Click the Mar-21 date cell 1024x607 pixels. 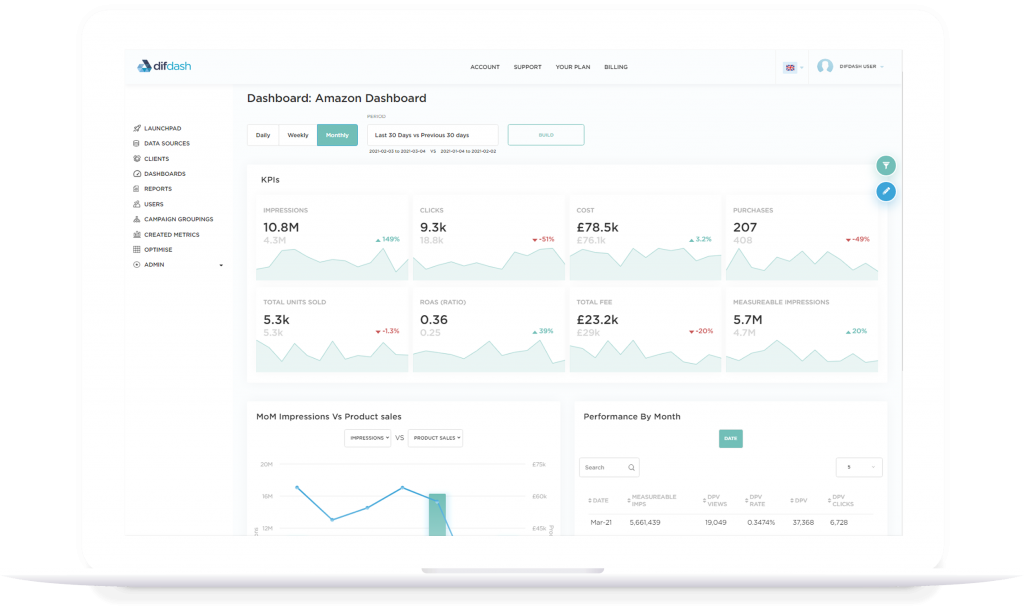601,523
